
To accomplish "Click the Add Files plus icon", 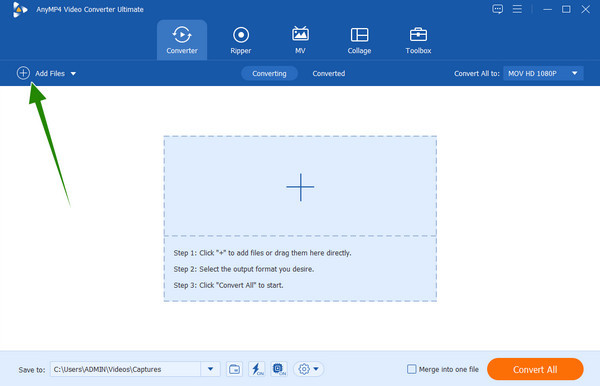I will (x=23, y=73).
